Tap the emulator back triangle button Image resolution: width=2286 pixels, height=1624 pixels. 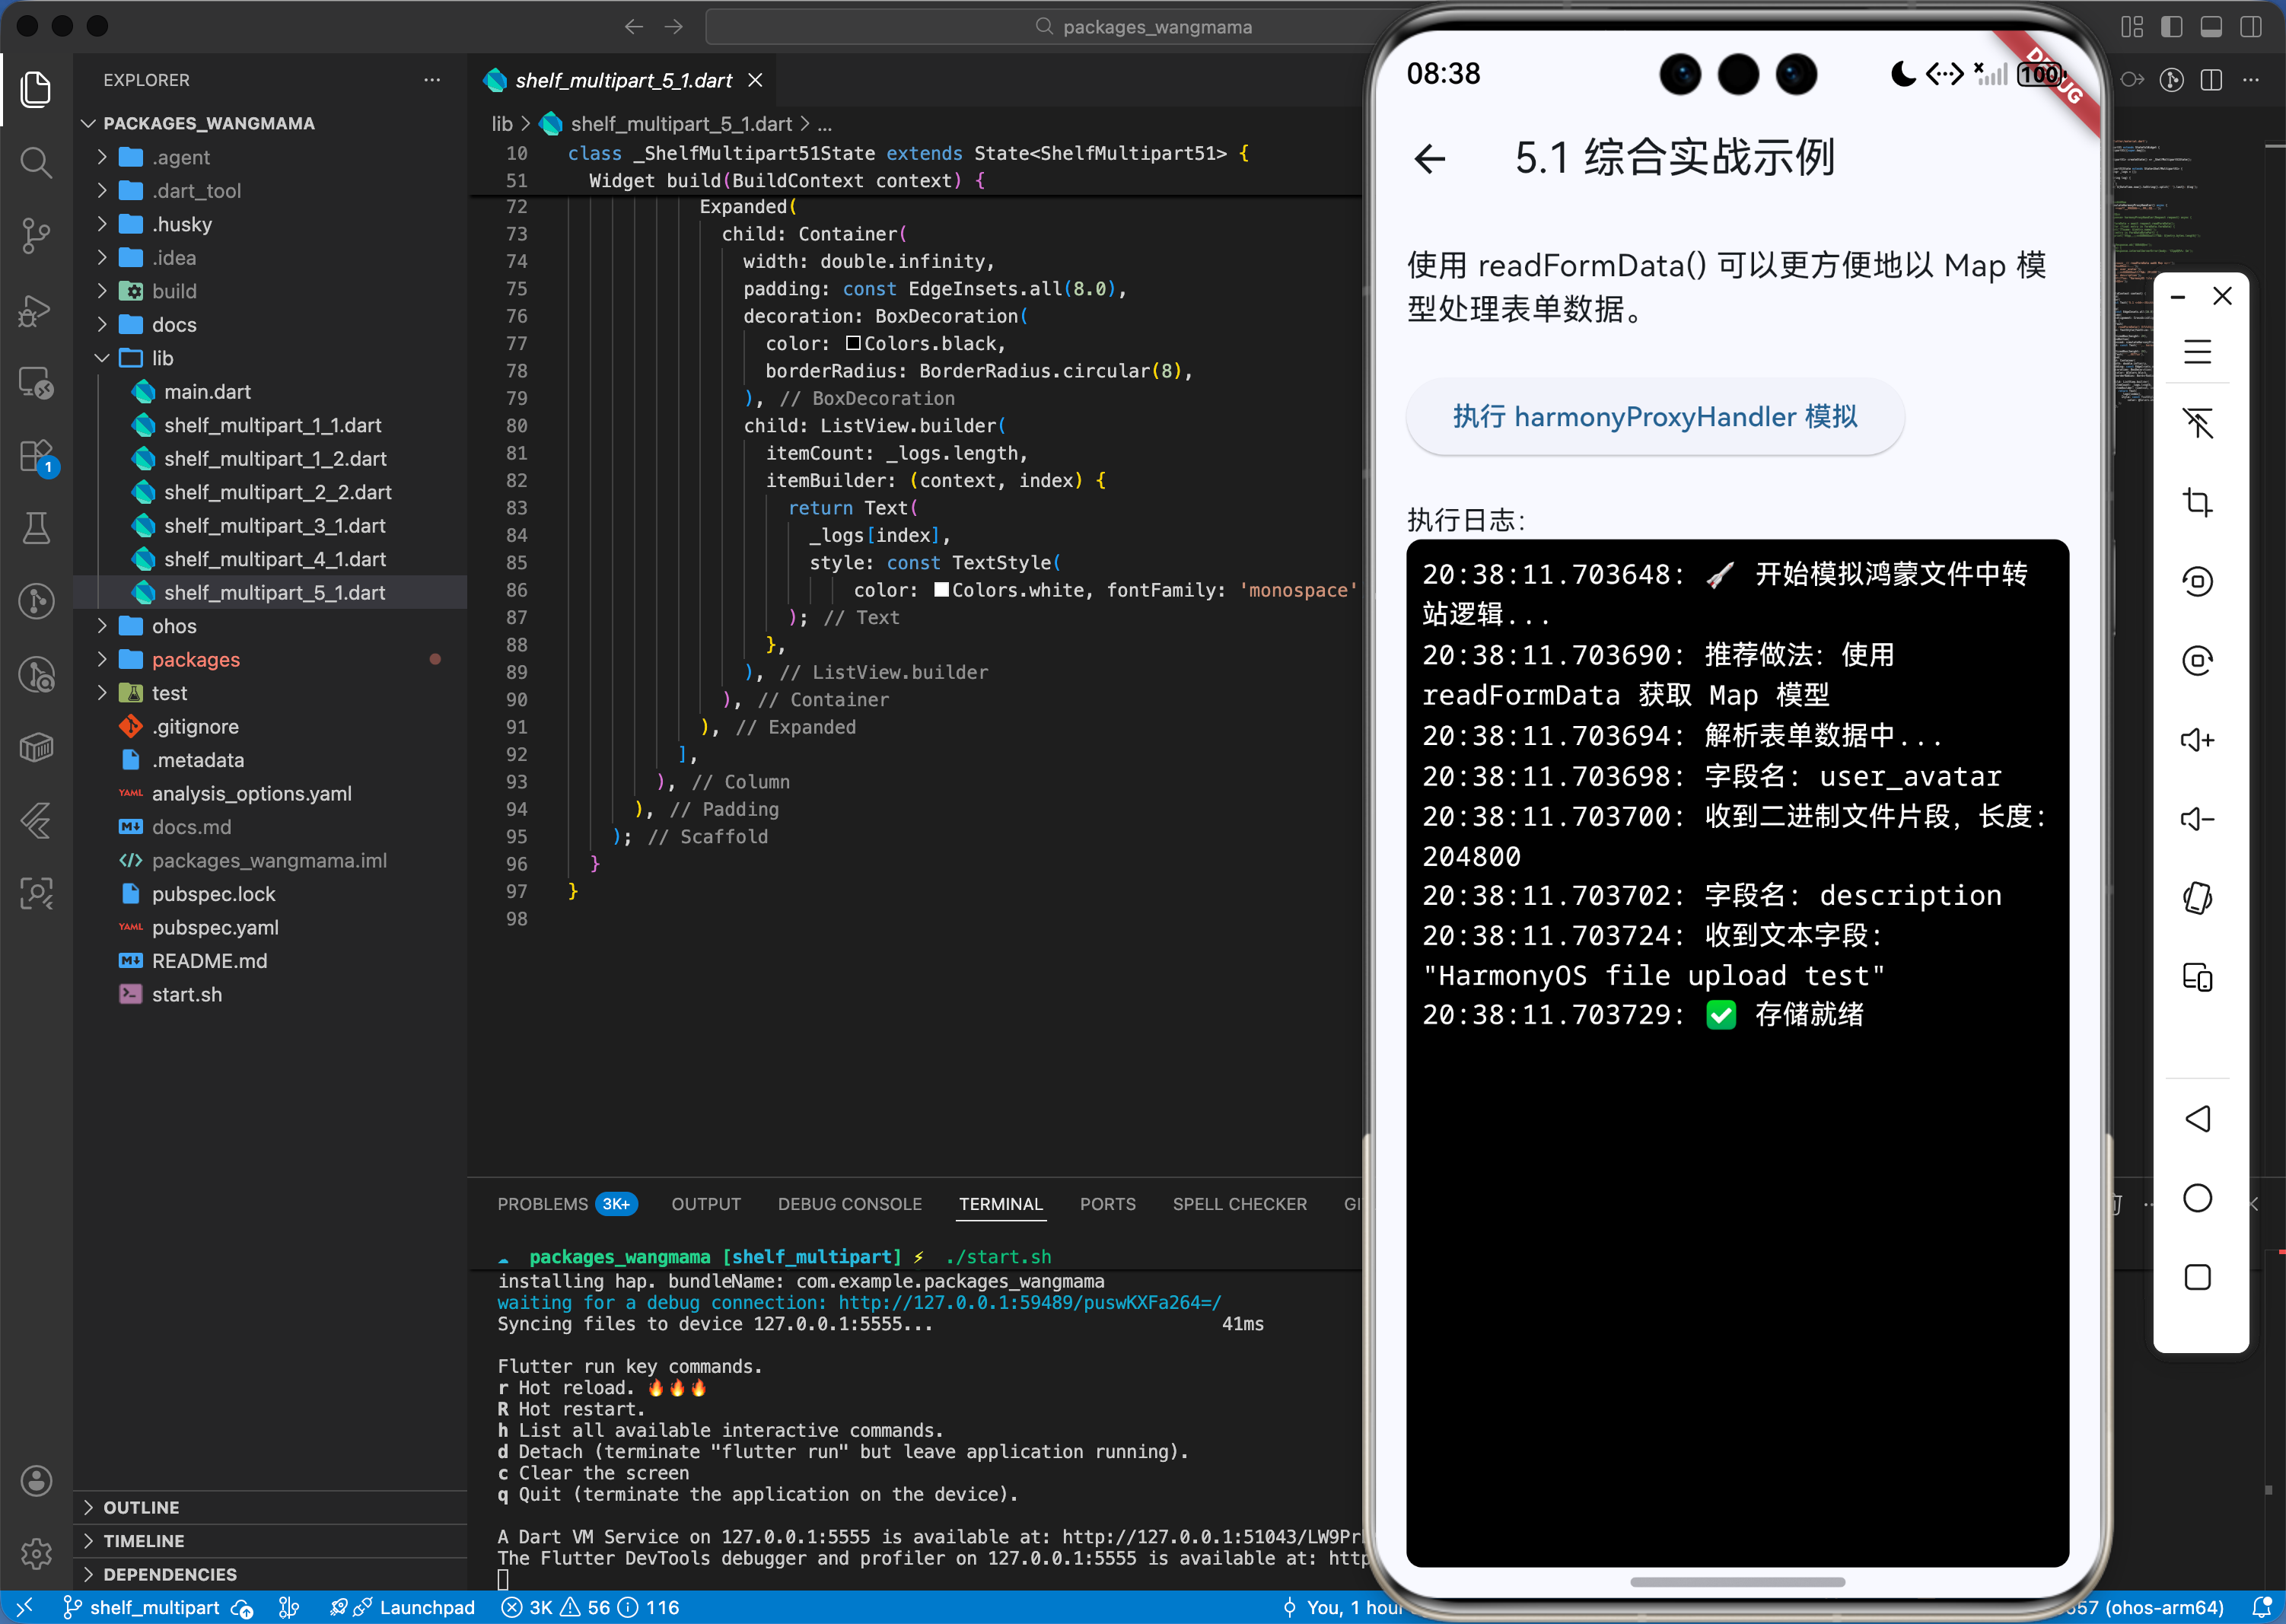(x=2197, y=1118)
